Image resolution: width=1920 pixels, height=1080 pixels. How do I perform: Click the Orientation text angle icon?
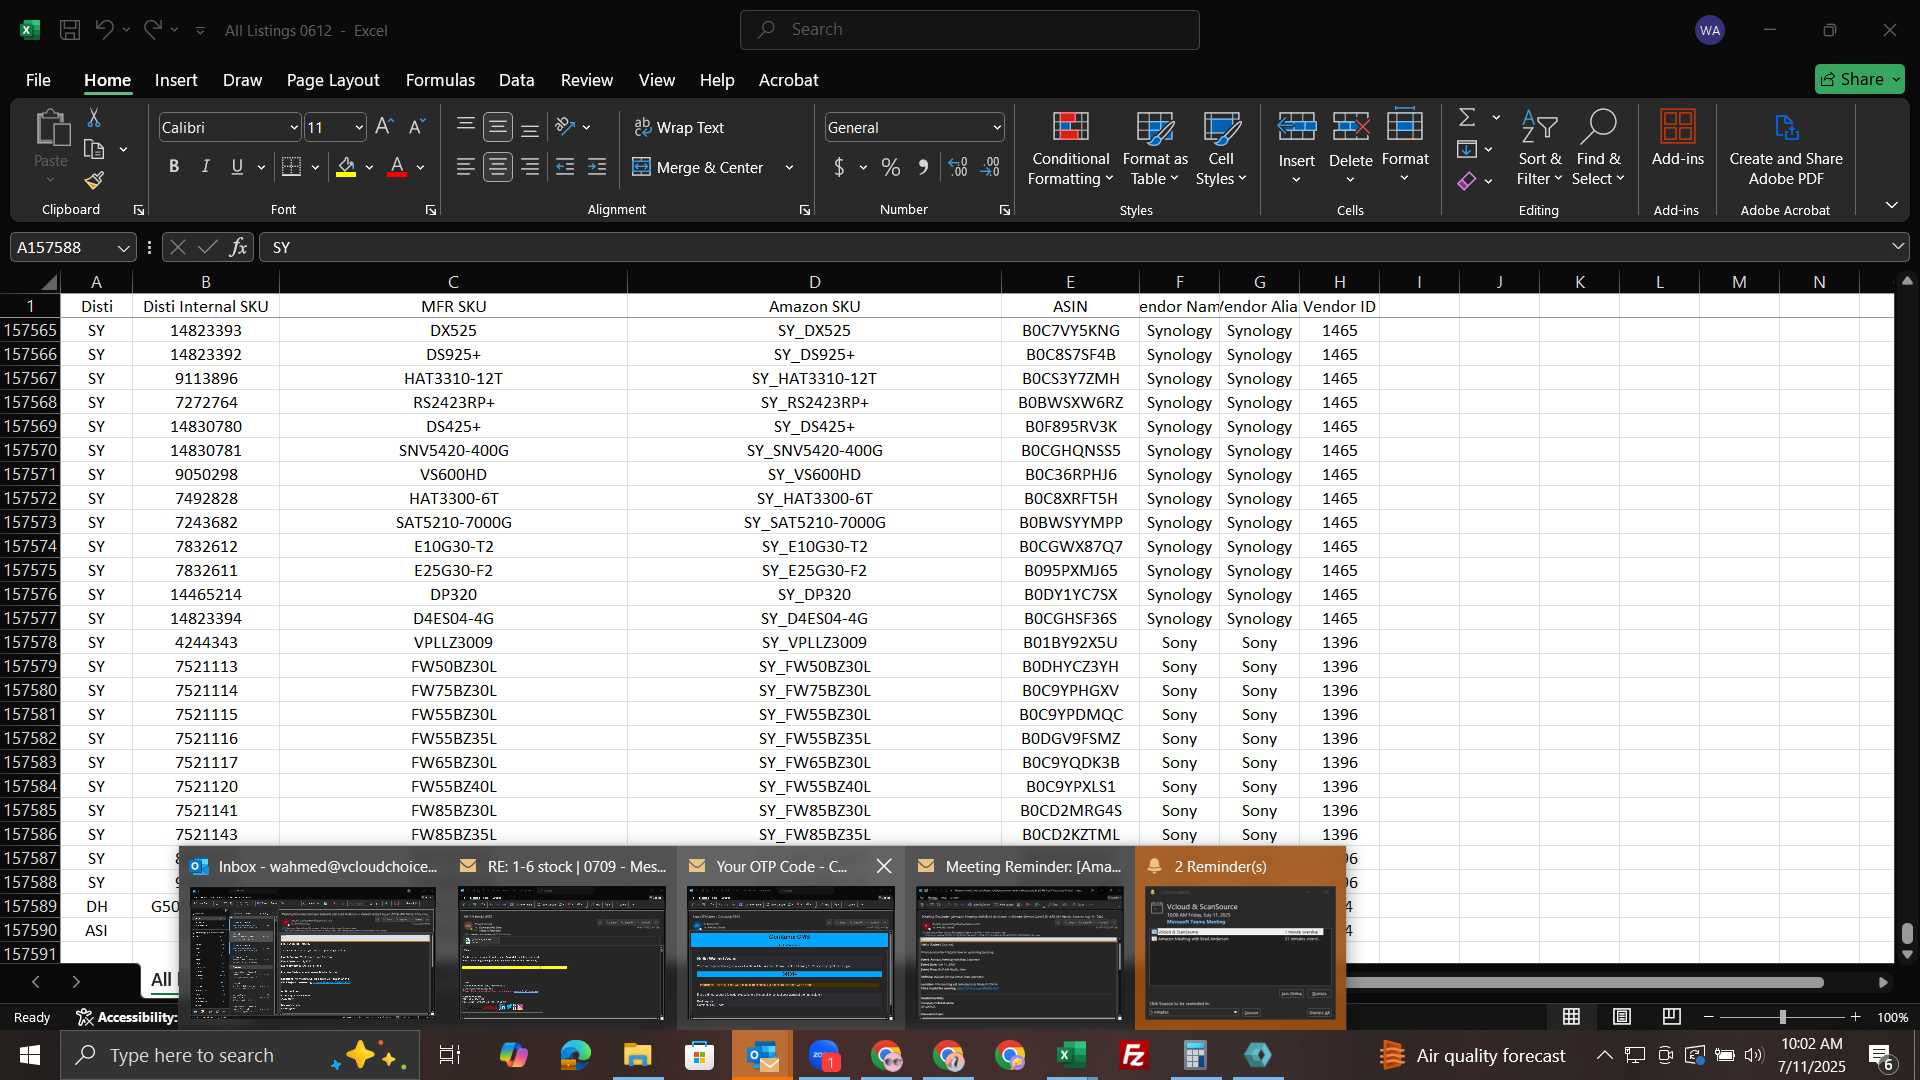(x=566, y=127)
